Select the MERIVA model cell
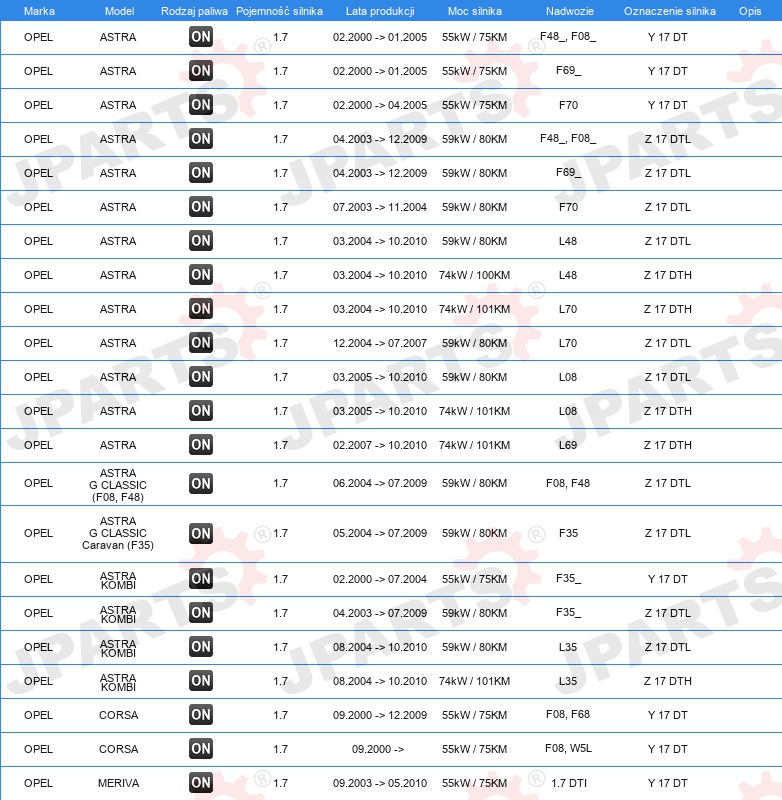The image size is (782, 800). tap(118, 783)
